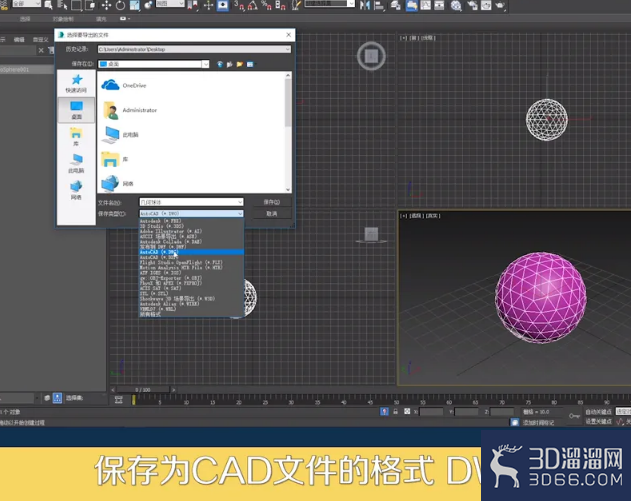Choose gw::OBJ-Exporter (*.OBJ) file type

pyautogui.click(x=191, y=278)
